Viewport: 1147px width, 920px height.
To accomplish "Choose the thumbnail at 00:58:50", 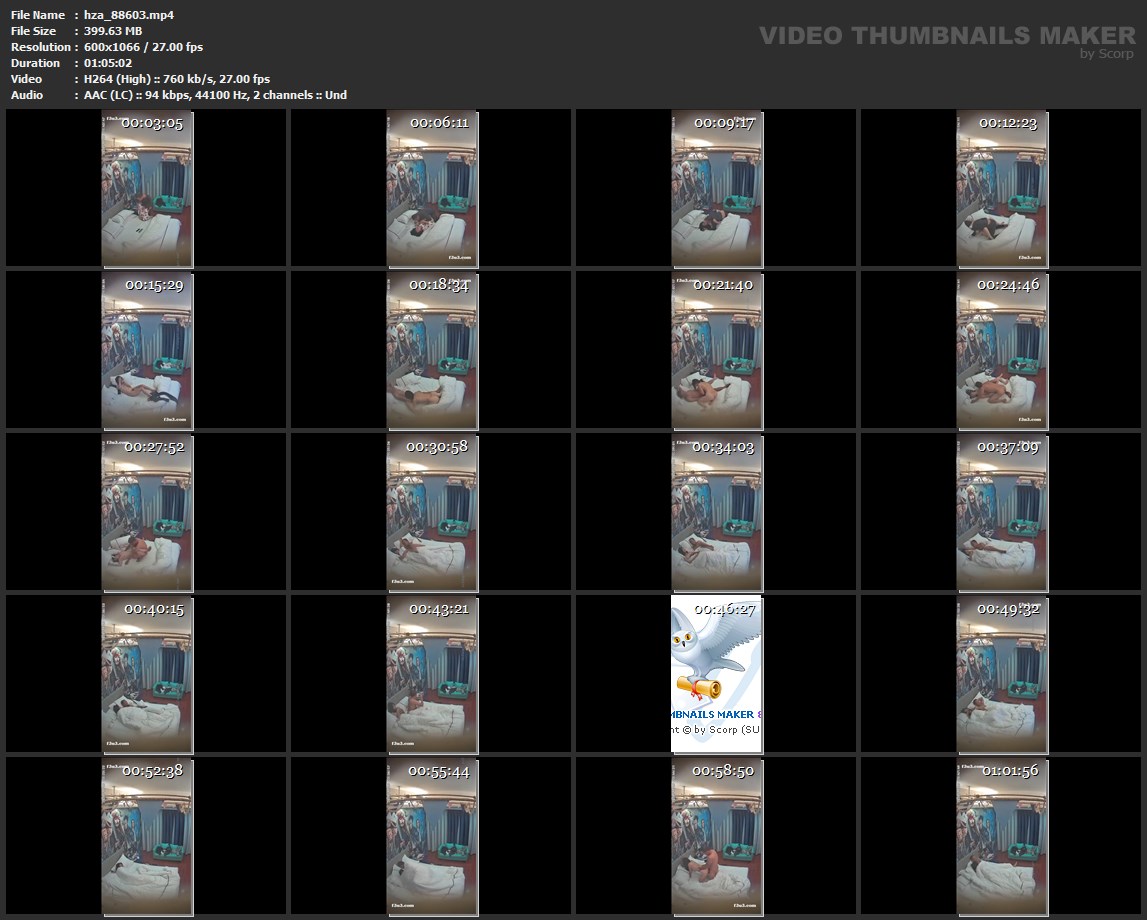I will [717, 837].
